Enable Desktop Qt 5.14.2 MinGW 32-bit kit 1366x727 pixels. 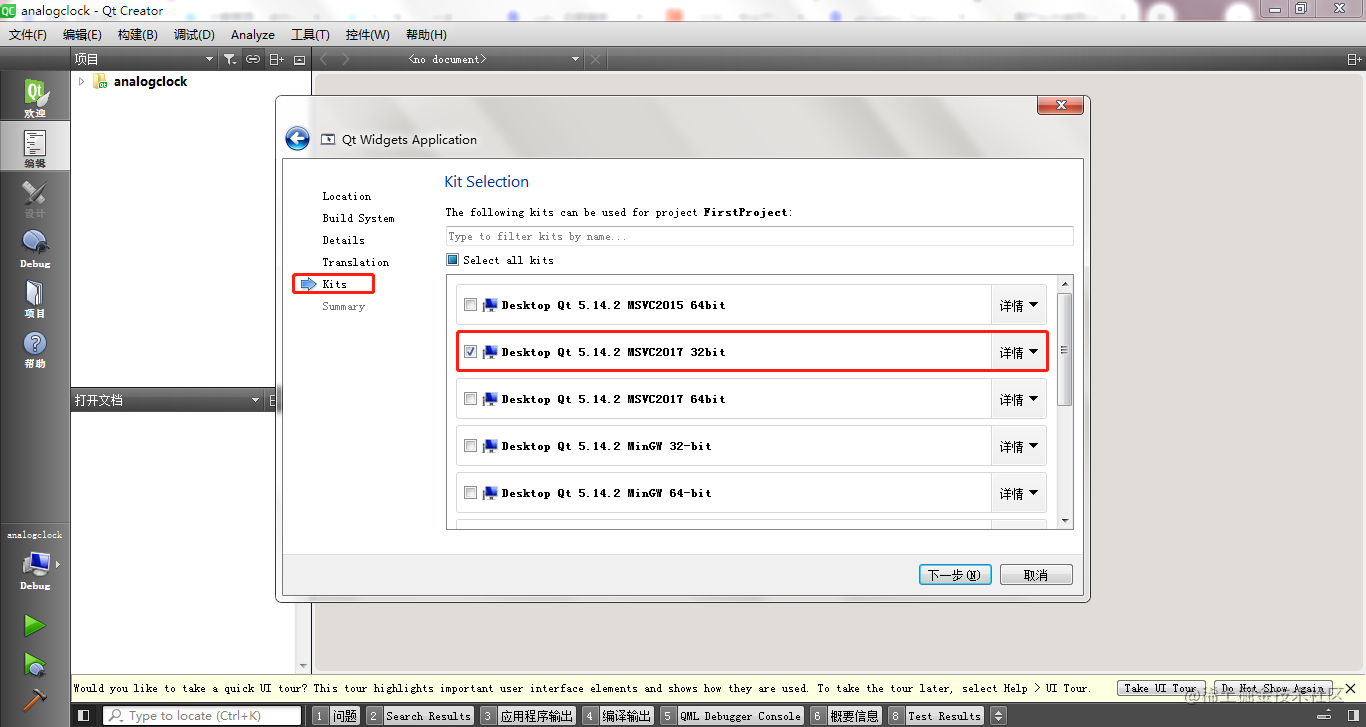(470, 446)
